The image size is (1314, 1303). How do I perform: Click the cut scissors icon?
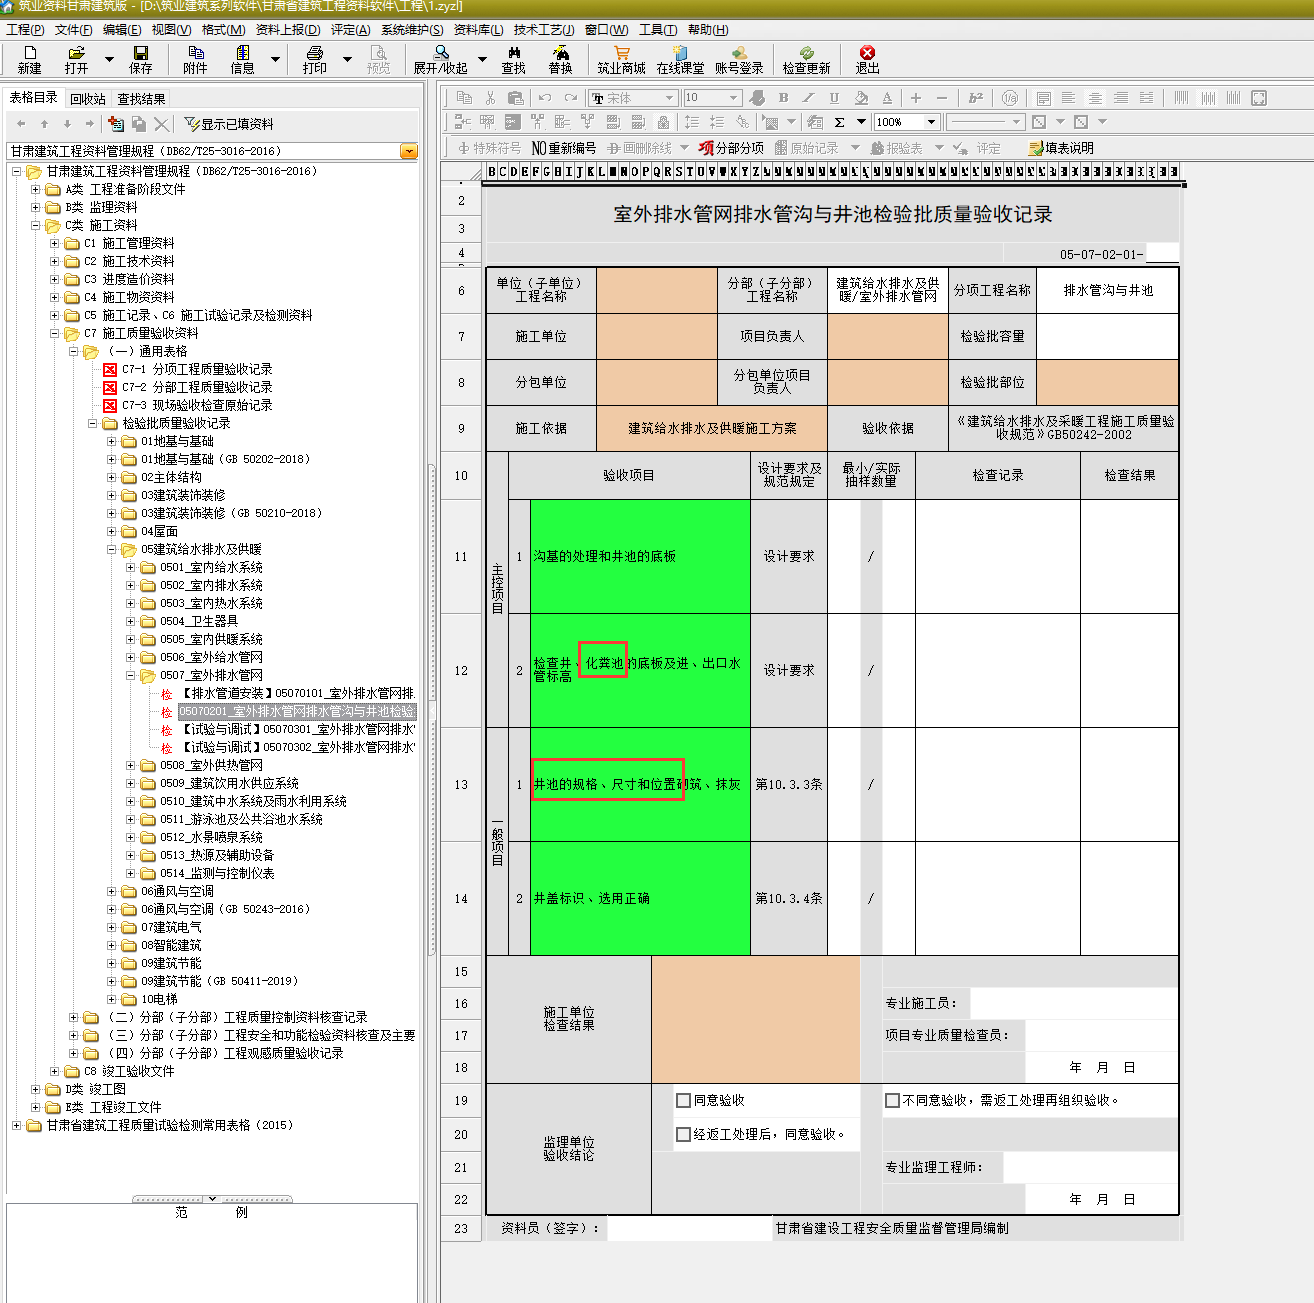(490, 98)
